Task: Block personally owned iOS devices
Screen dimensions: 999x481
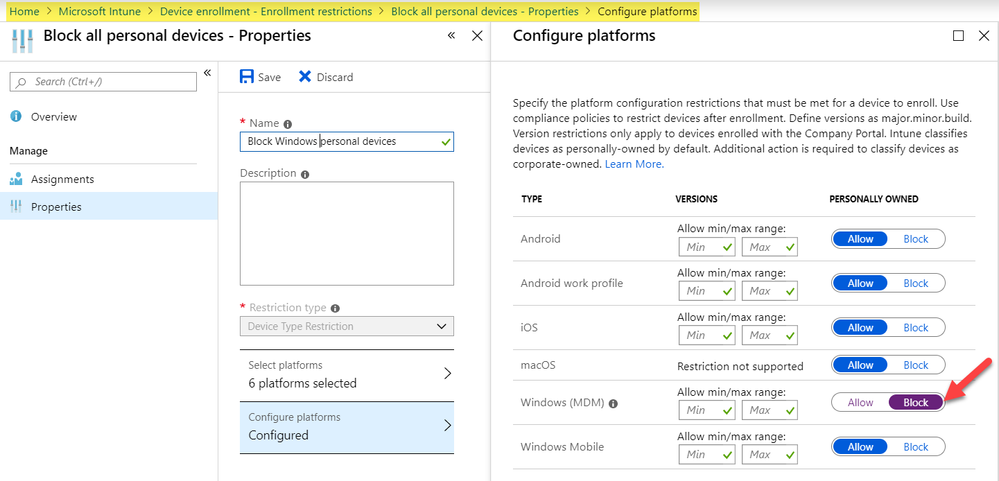Action: (x=915, y=327)
